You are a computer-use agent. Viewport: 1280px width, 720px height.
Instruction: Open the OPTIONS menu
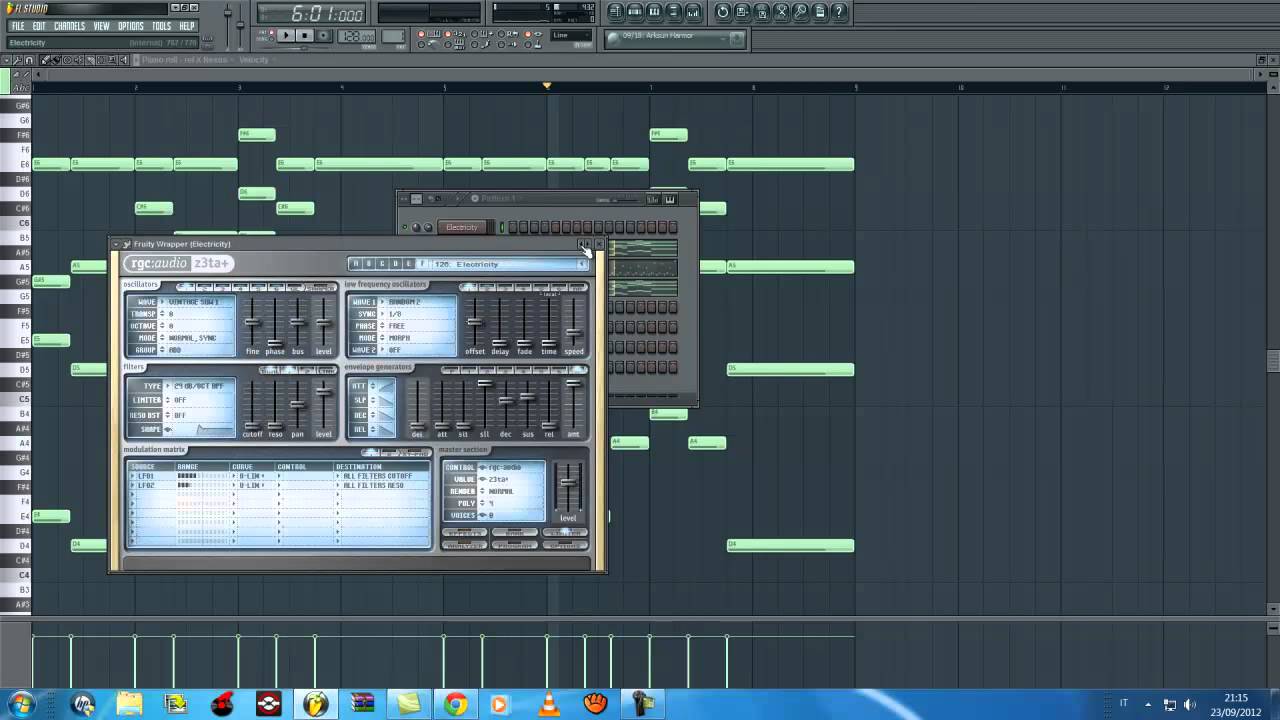(131, 26)
